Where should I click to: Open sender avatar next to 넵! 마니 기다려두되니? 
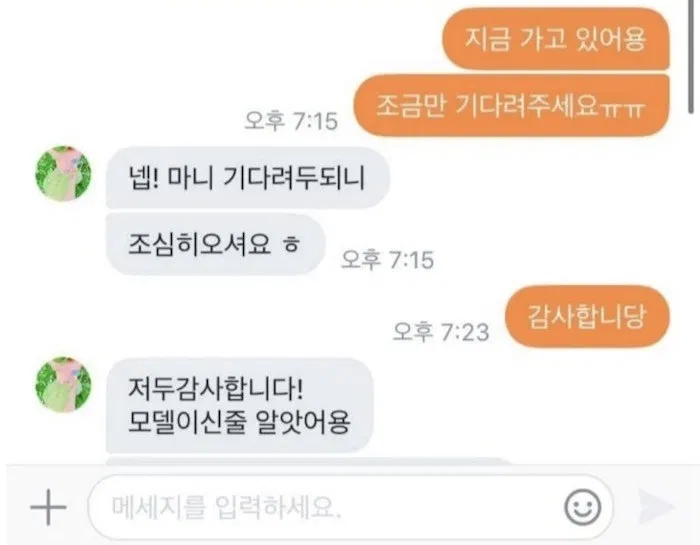[63, 173]
